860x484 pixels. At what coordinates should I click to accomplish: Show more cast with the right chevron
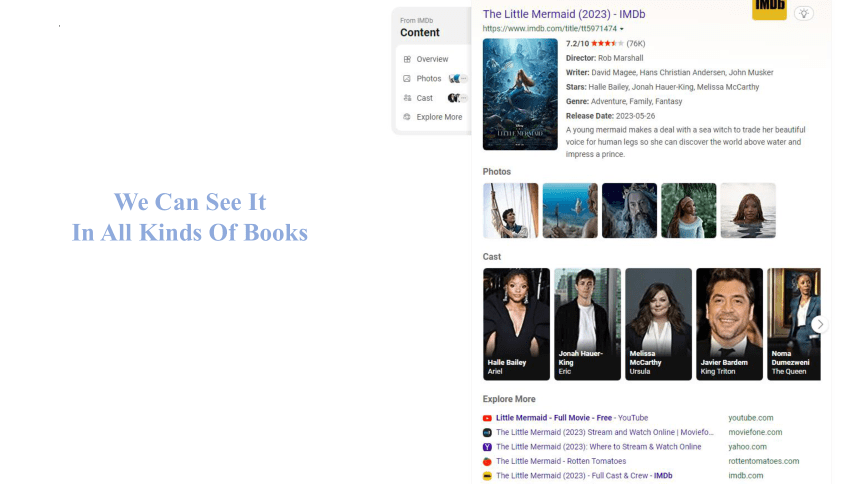point(819,324)
